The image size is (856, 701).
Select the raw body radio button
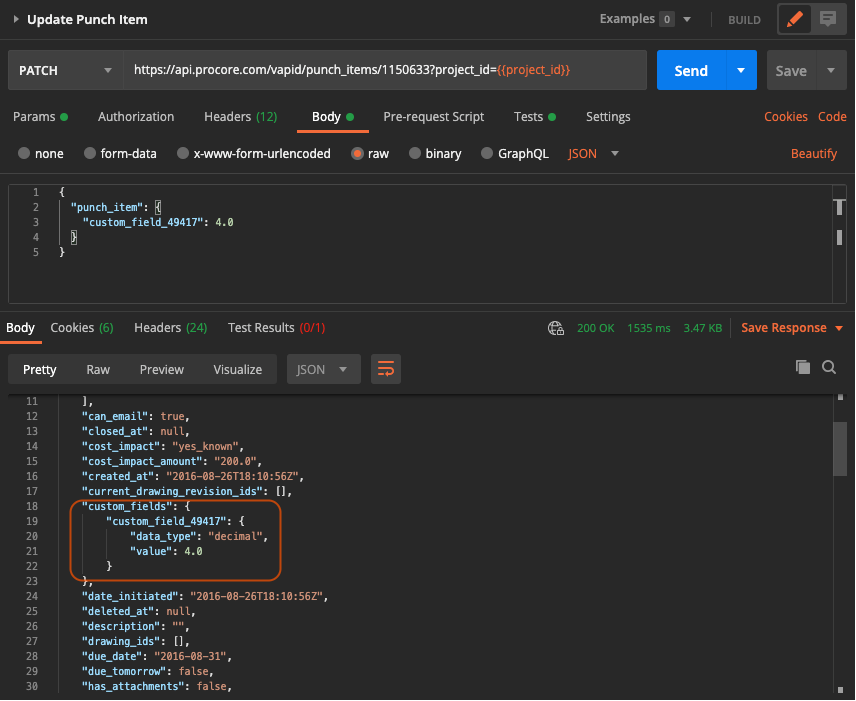click(x=357, y=153)
